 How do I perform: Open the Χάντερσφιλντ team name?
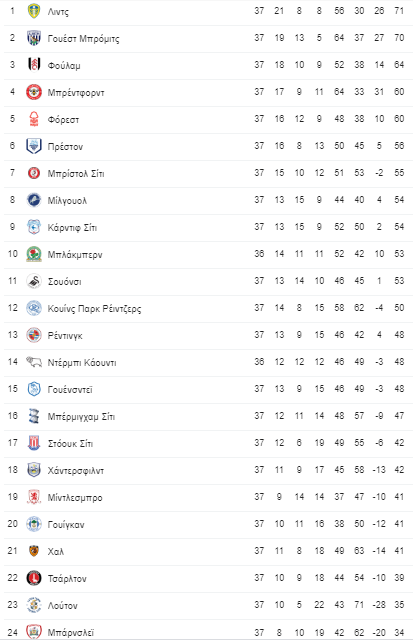(x=76, y=471)
